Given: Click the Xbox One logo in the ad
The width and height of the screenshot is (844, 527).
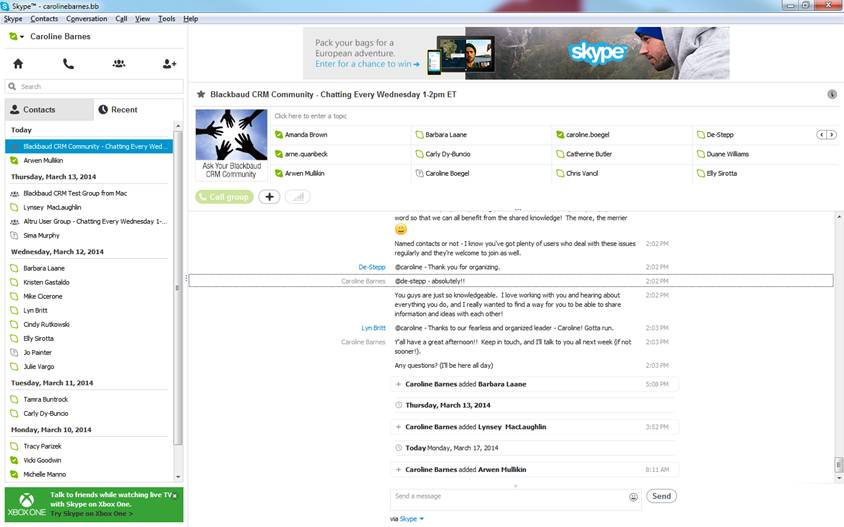Looking at the screenshot, I should [26, 504].
